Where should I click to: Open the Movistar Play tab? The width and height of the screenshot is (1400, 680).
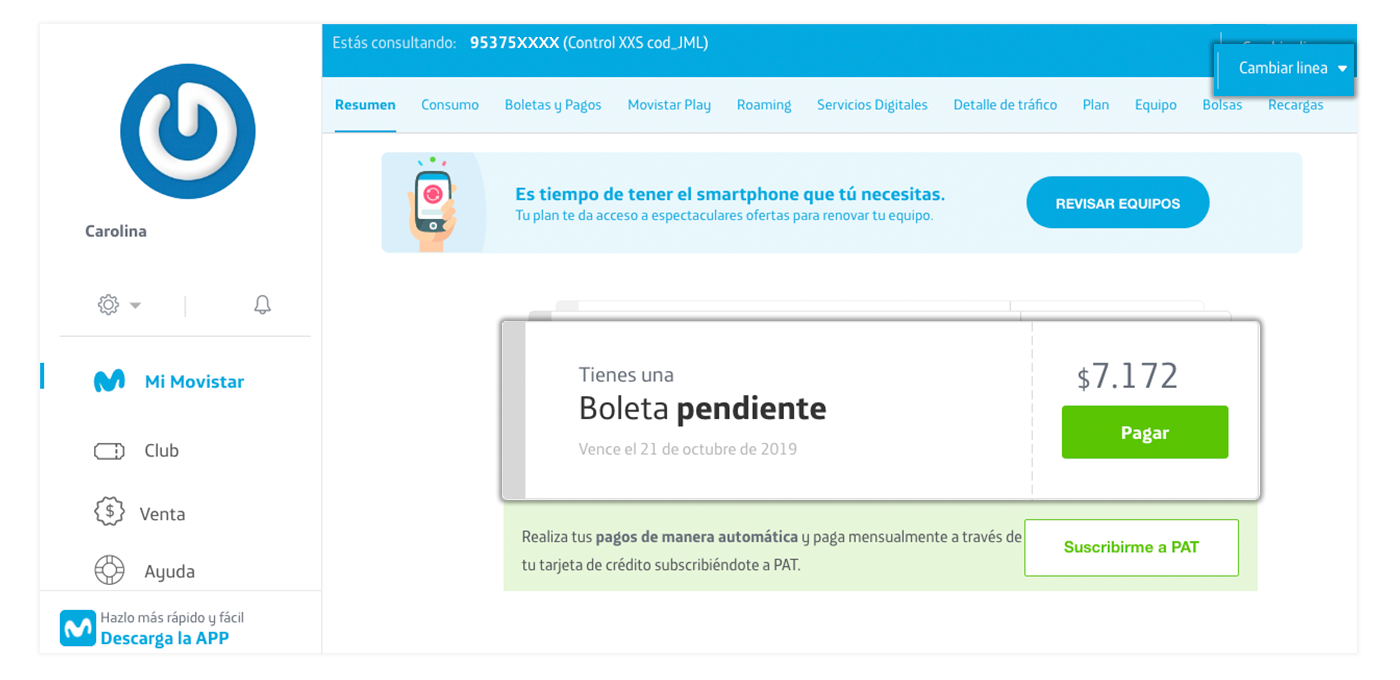669,105
